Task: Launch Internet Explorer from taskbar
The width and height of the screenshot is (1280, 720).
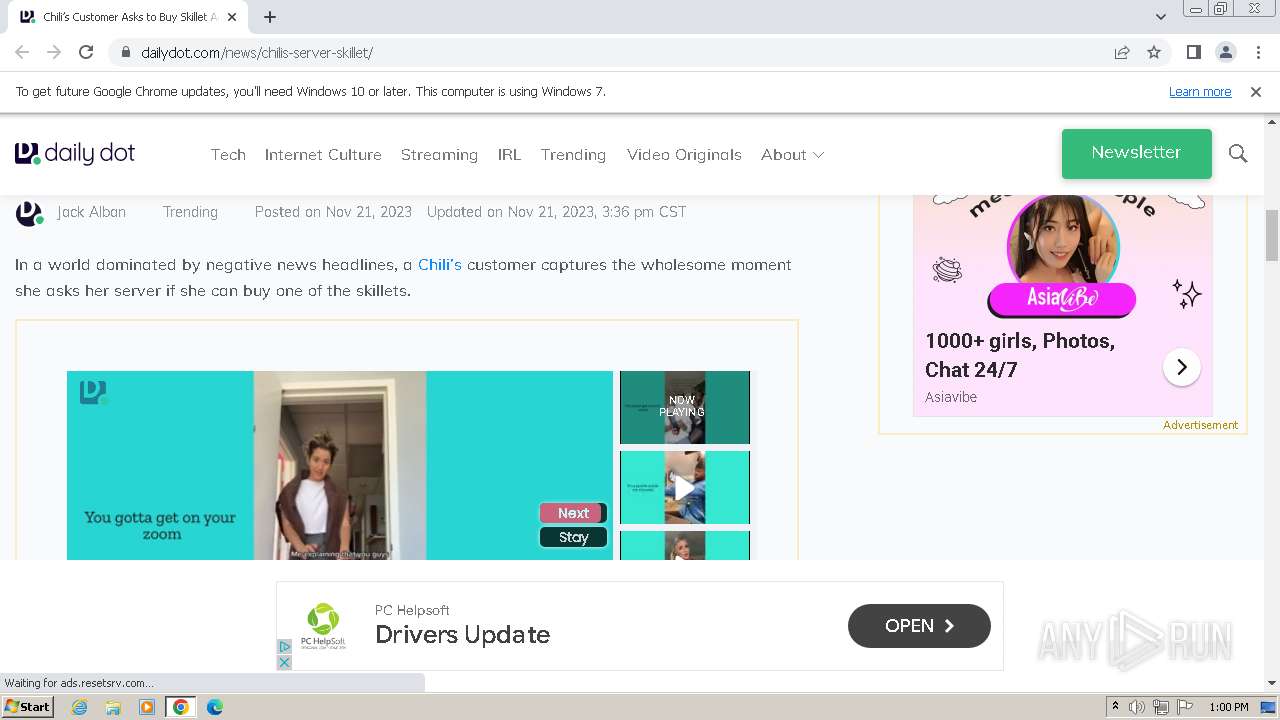Action: click(79, 707)
